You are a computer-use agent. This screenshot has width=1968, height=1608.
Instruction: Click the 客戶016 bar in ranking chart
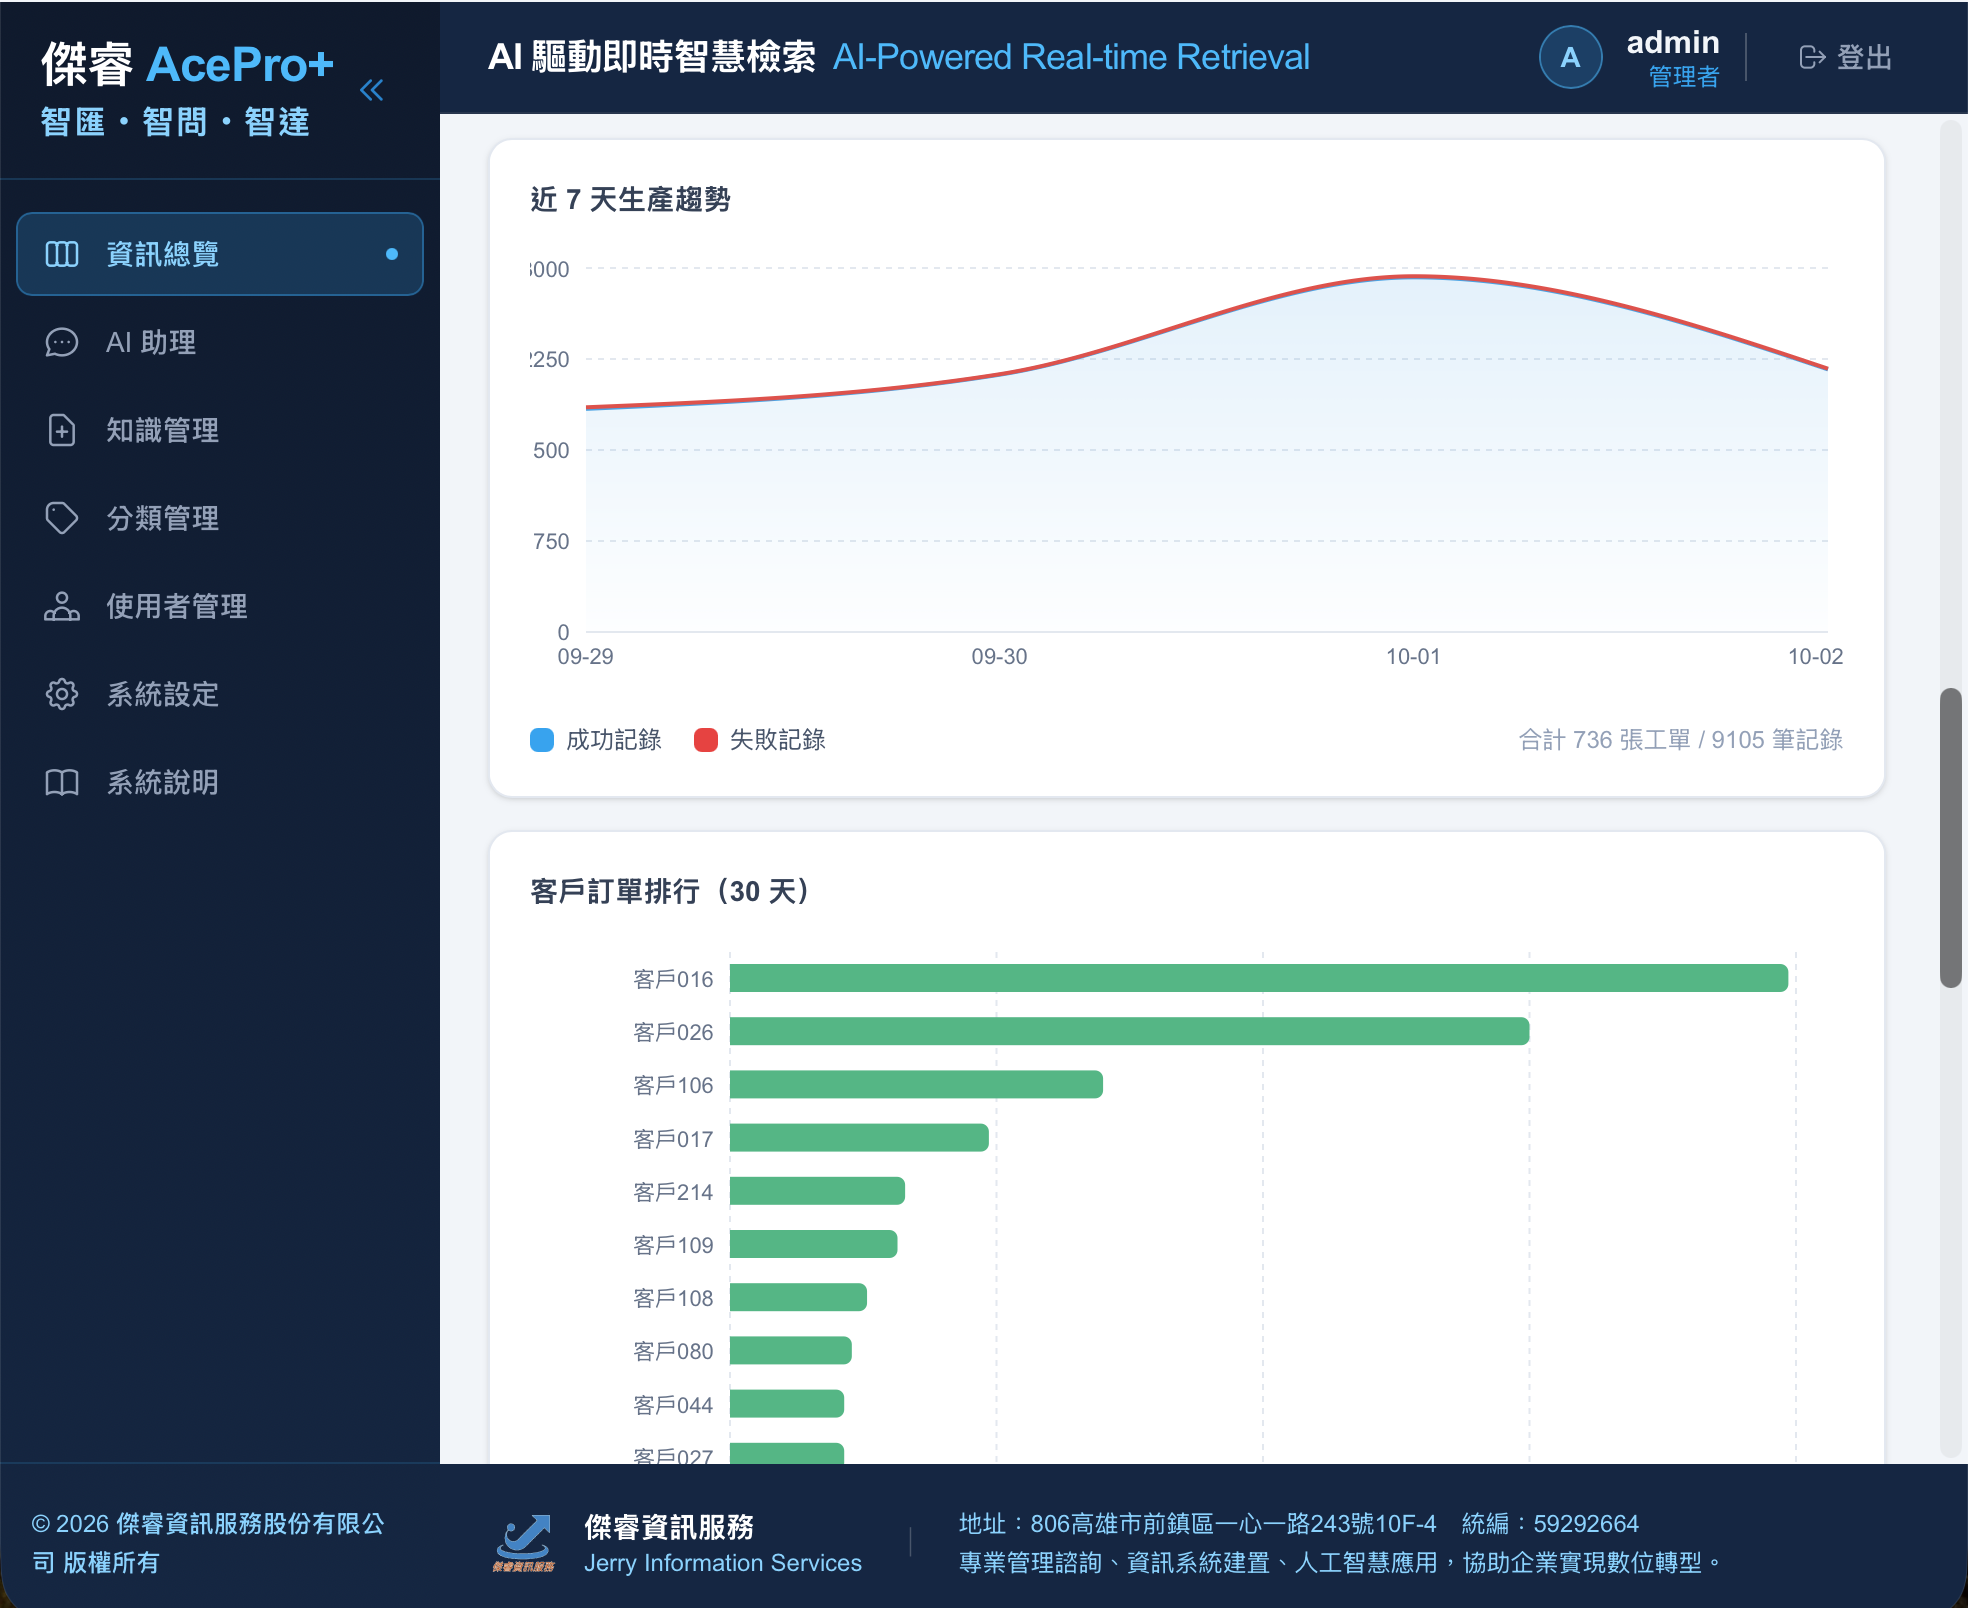(1258, 978)
